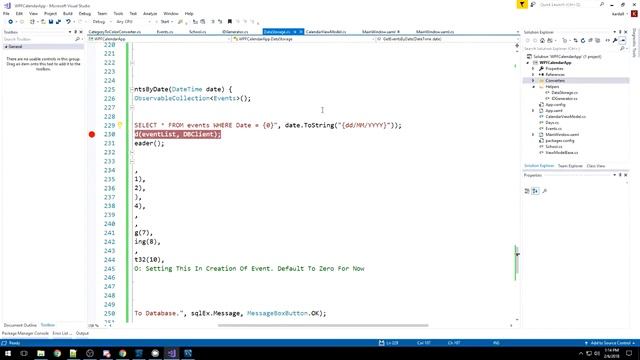Click the bookmark toolbar icon
Image resolution: width=640 pixels, height=360 pixels.
pyautogui.click(x=230, y=22)
